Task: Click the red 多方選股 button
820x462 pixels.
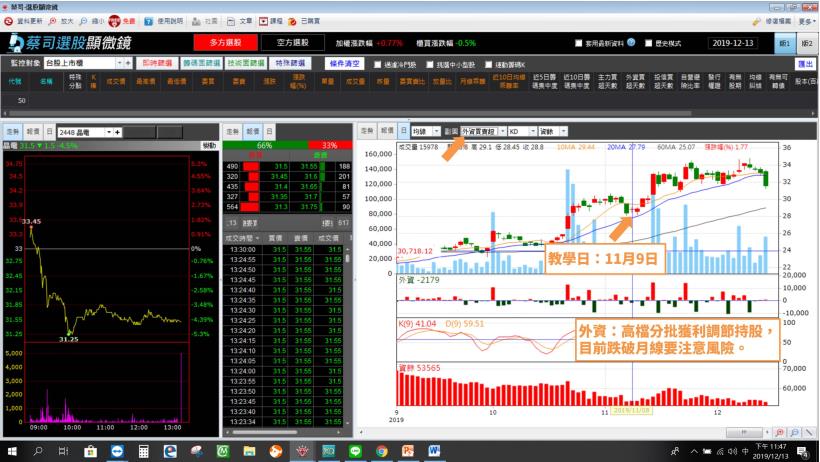Action: [225, 42]
